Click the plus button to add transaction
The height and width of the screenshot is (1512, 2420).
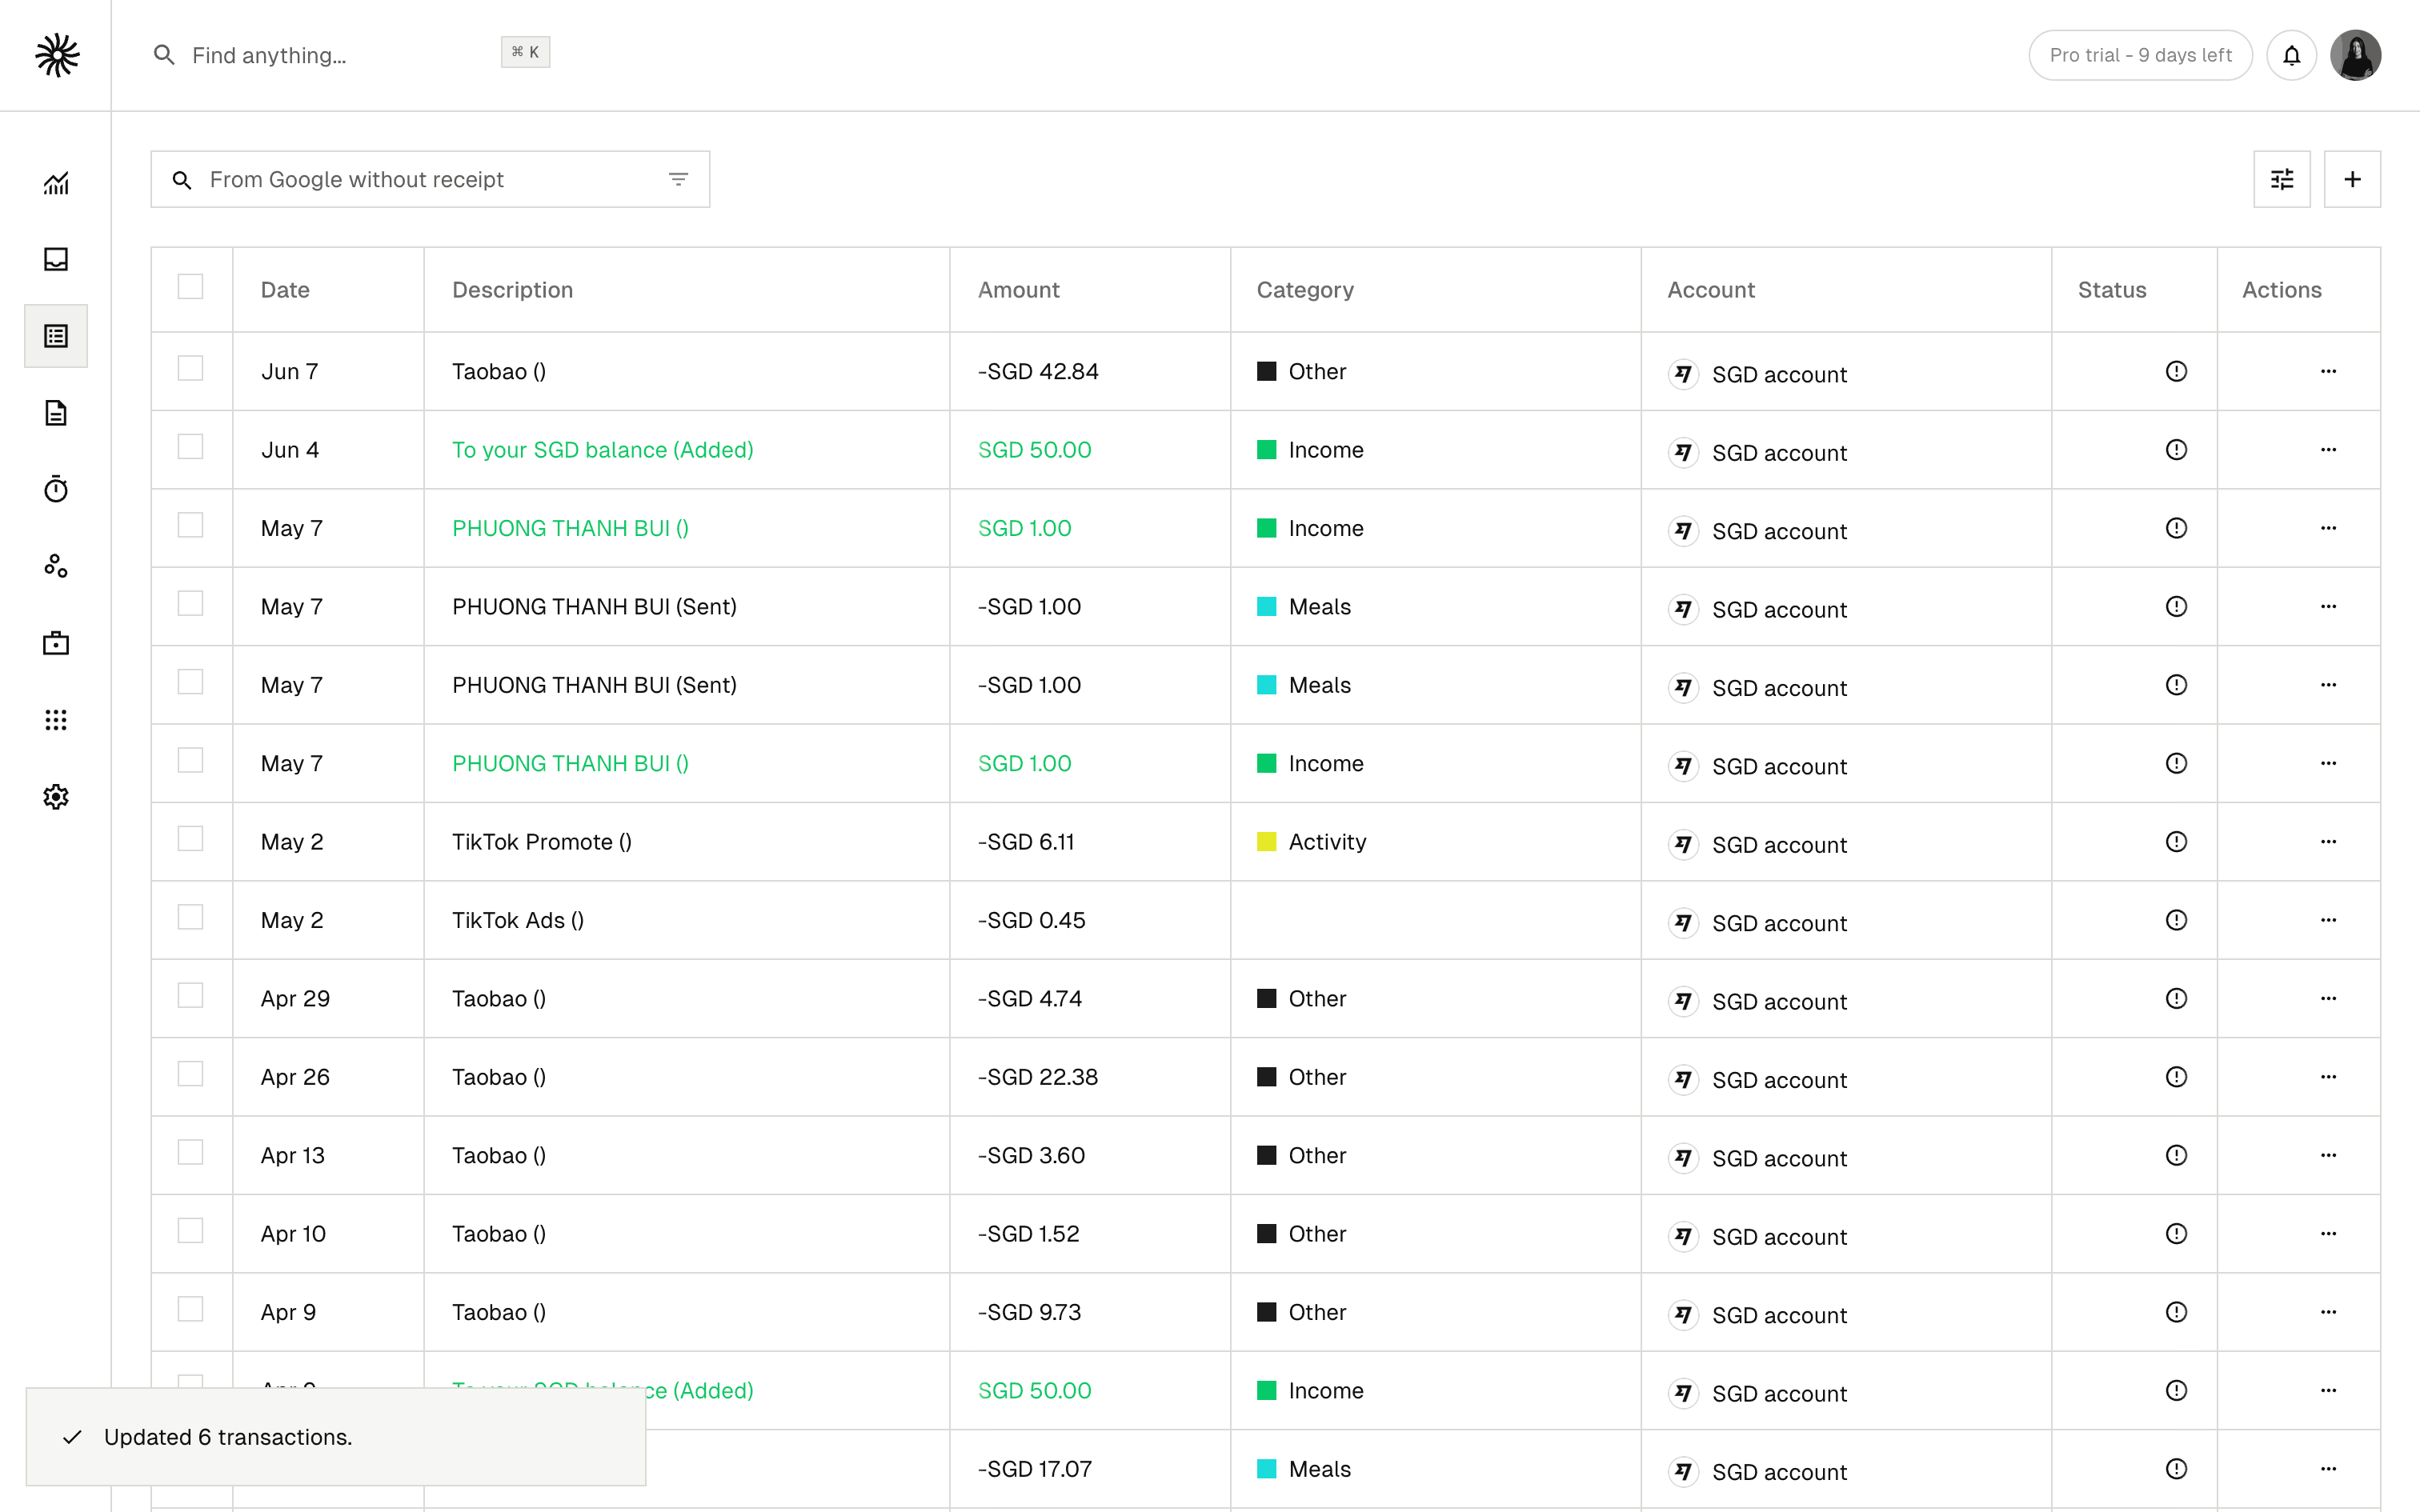pyautogui.click(x=2352, y=179)
